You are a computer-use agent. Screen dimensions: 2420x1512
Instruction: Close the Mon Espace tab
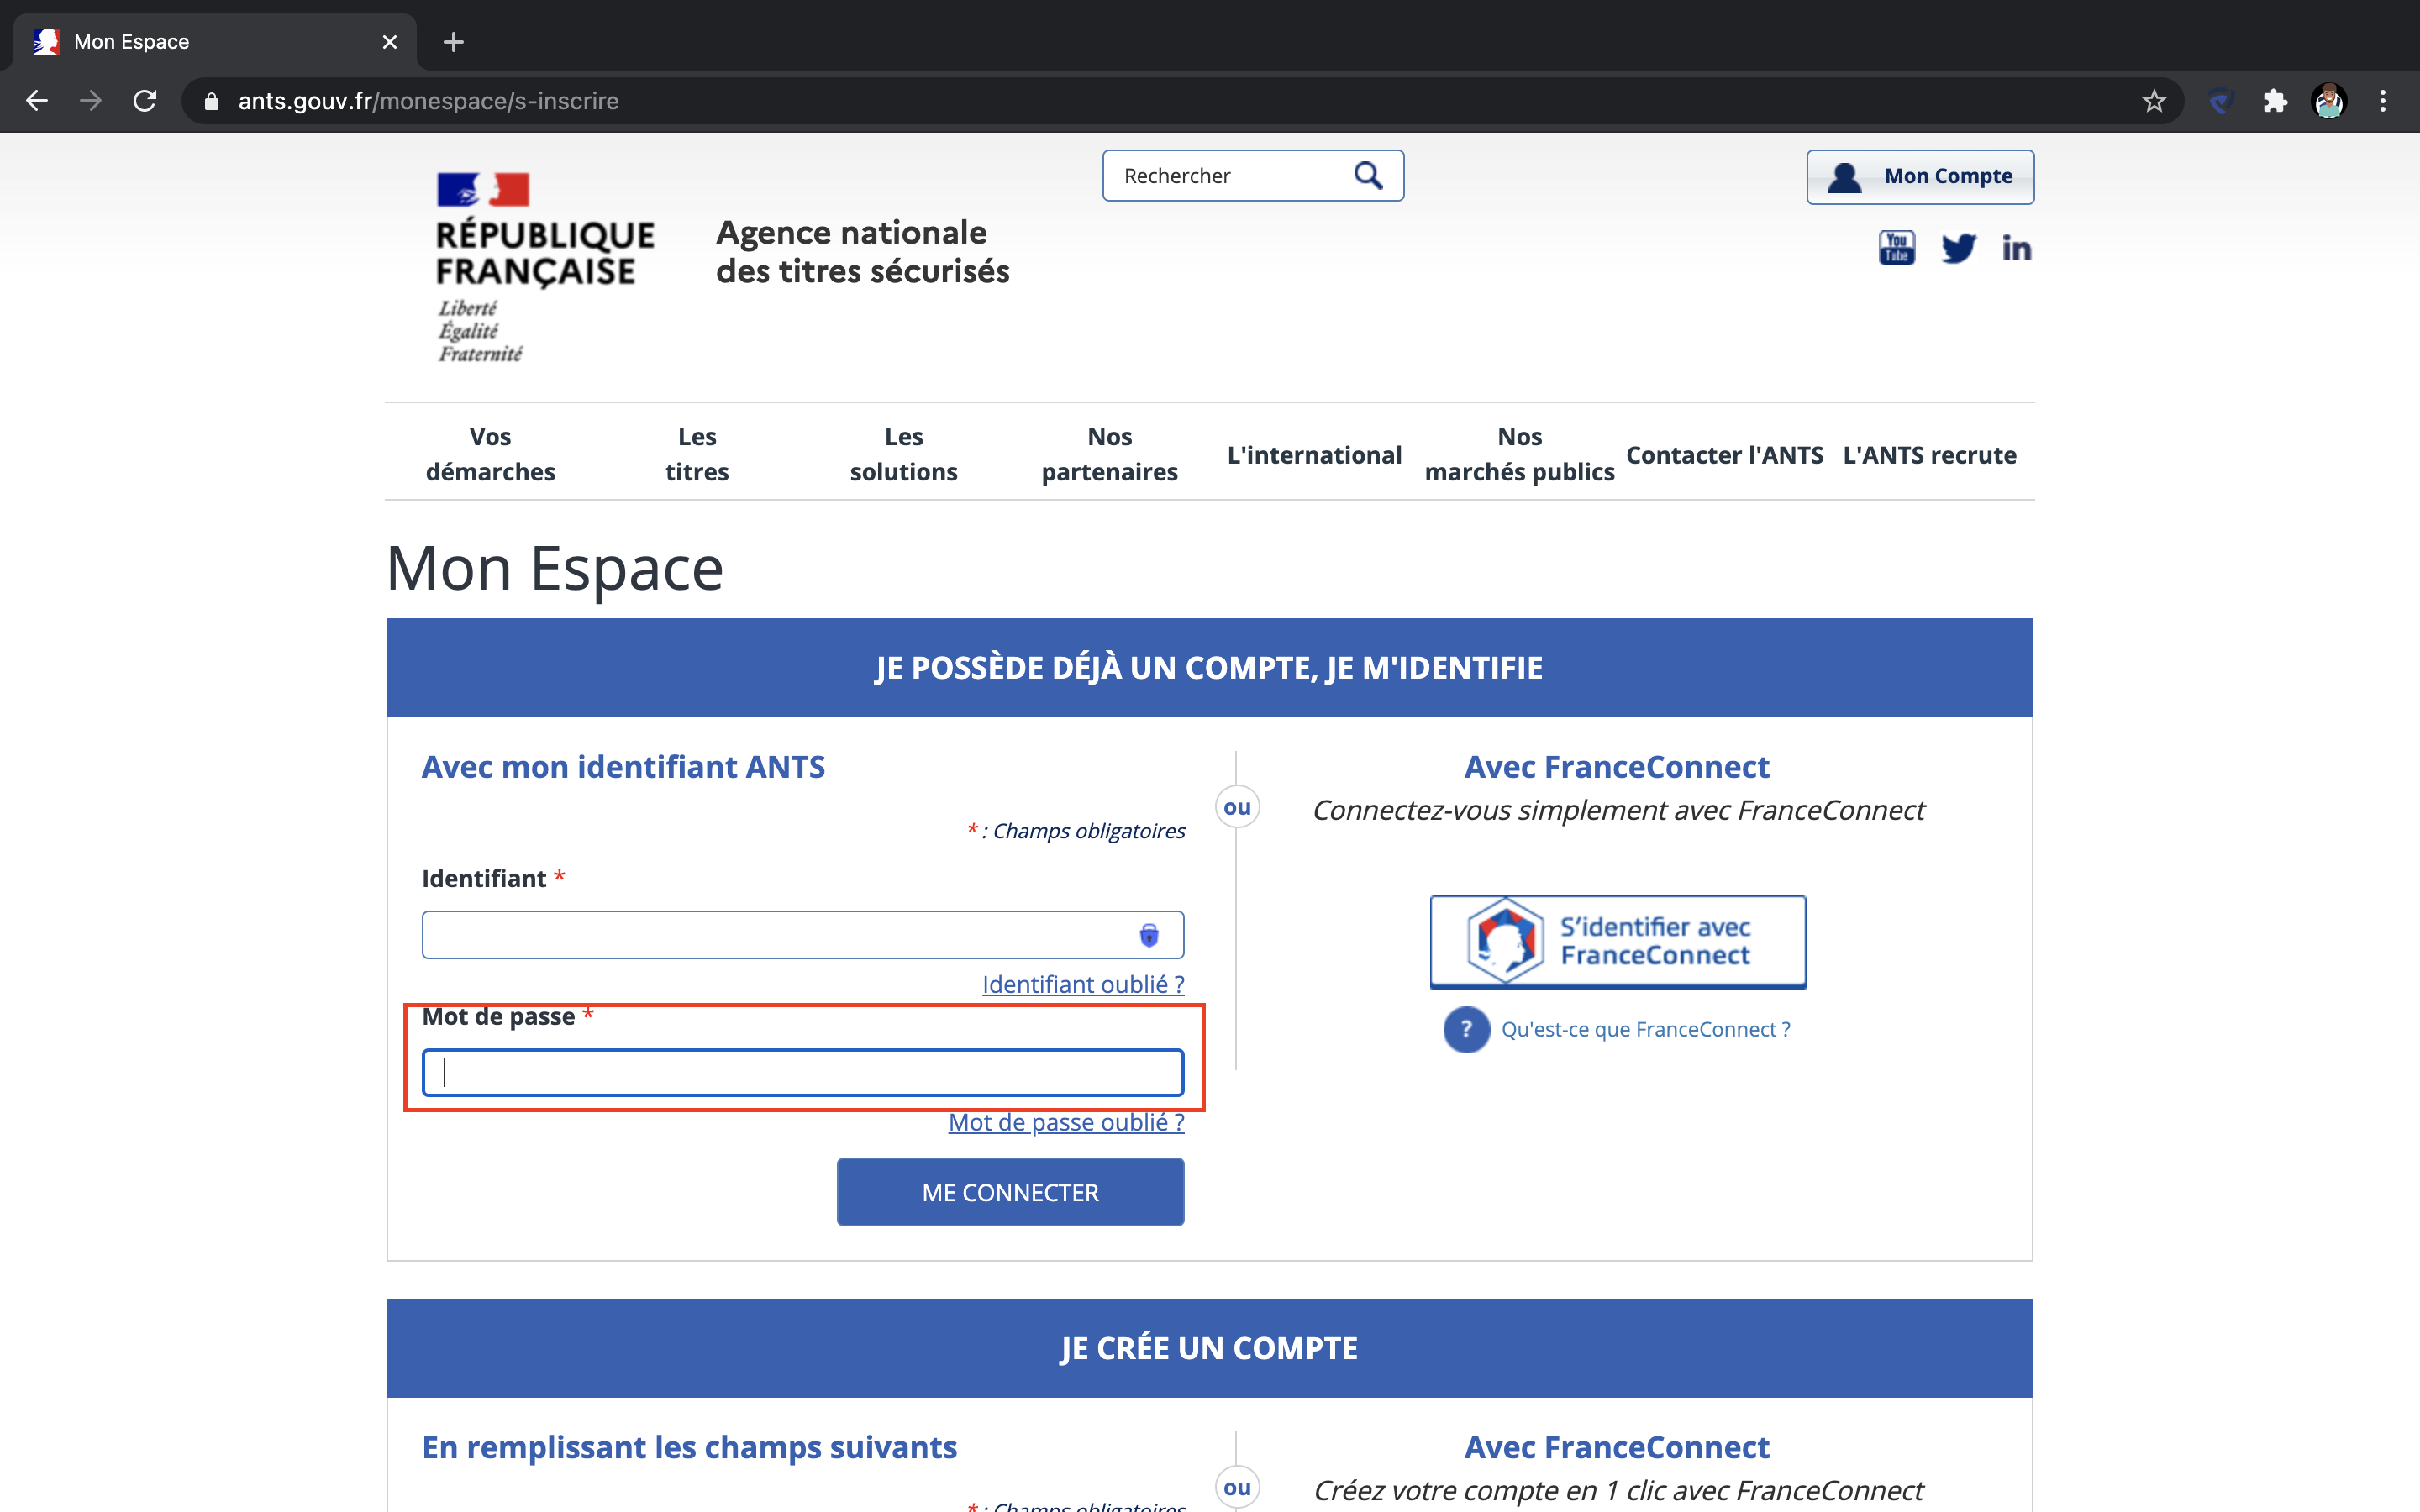click(x=390, y=42)
